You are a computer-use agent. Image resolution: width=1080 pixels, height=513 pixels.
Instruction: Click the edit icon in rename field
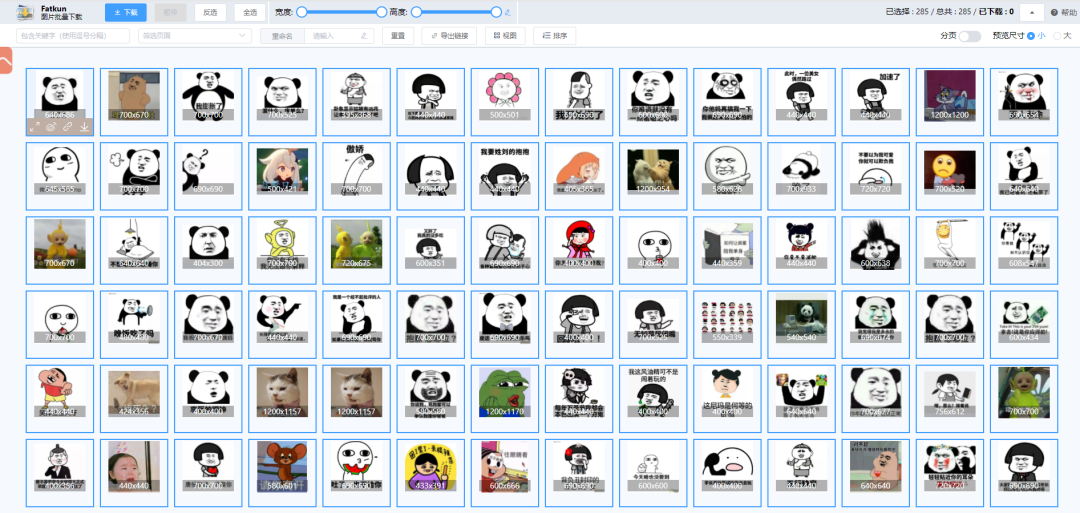[365, 35]
